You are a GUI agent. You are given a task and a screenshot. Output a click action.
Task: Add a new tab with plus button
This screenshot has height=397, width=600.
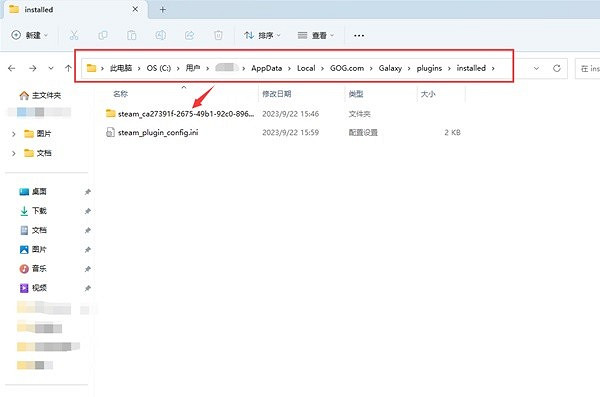[163, 10]
